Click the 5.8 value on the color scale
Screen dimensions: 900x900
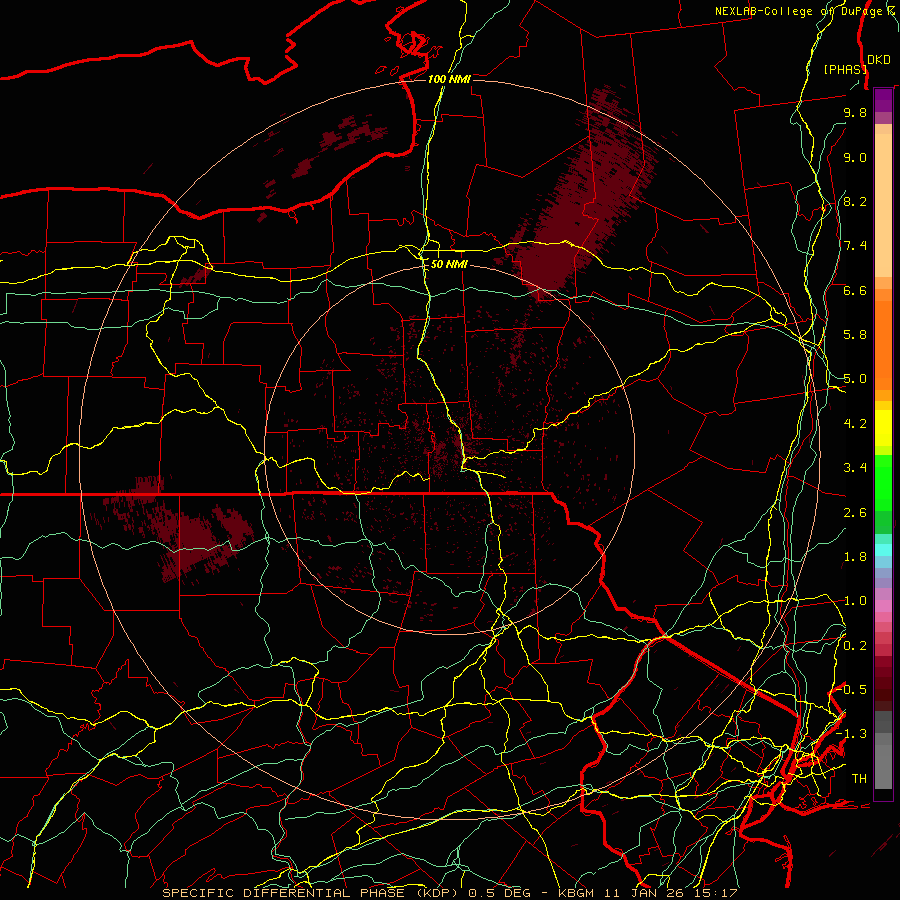point(855,335)
